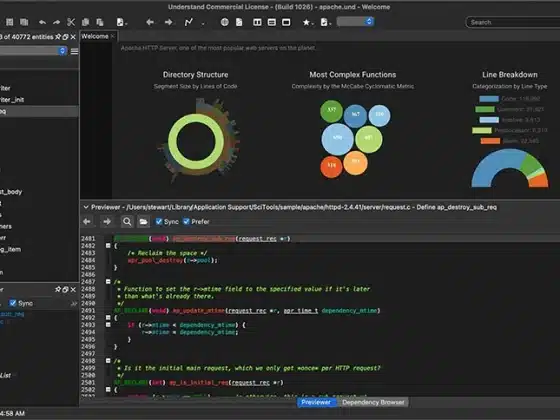Viewport: 560px width, 420px height.
Task: Click the st_body entity row
Action: [x=39, y=192]
